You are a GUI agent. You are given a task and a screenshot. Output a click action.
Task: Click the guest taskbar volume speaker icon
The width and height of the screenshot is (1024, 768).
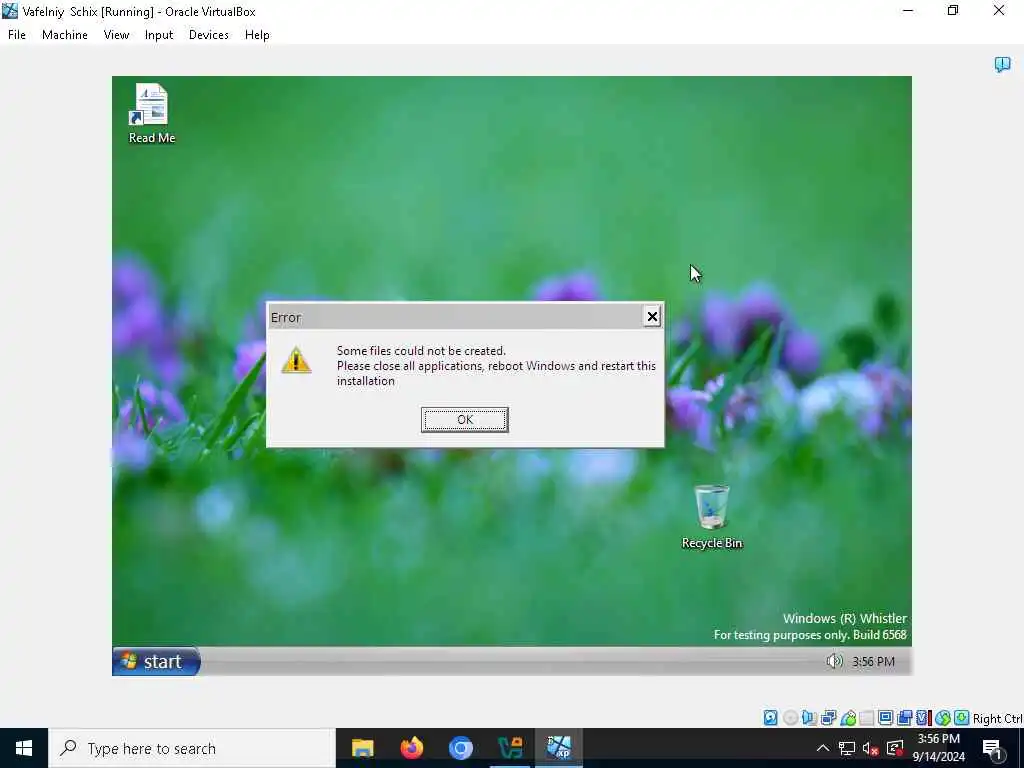[834, 662]
